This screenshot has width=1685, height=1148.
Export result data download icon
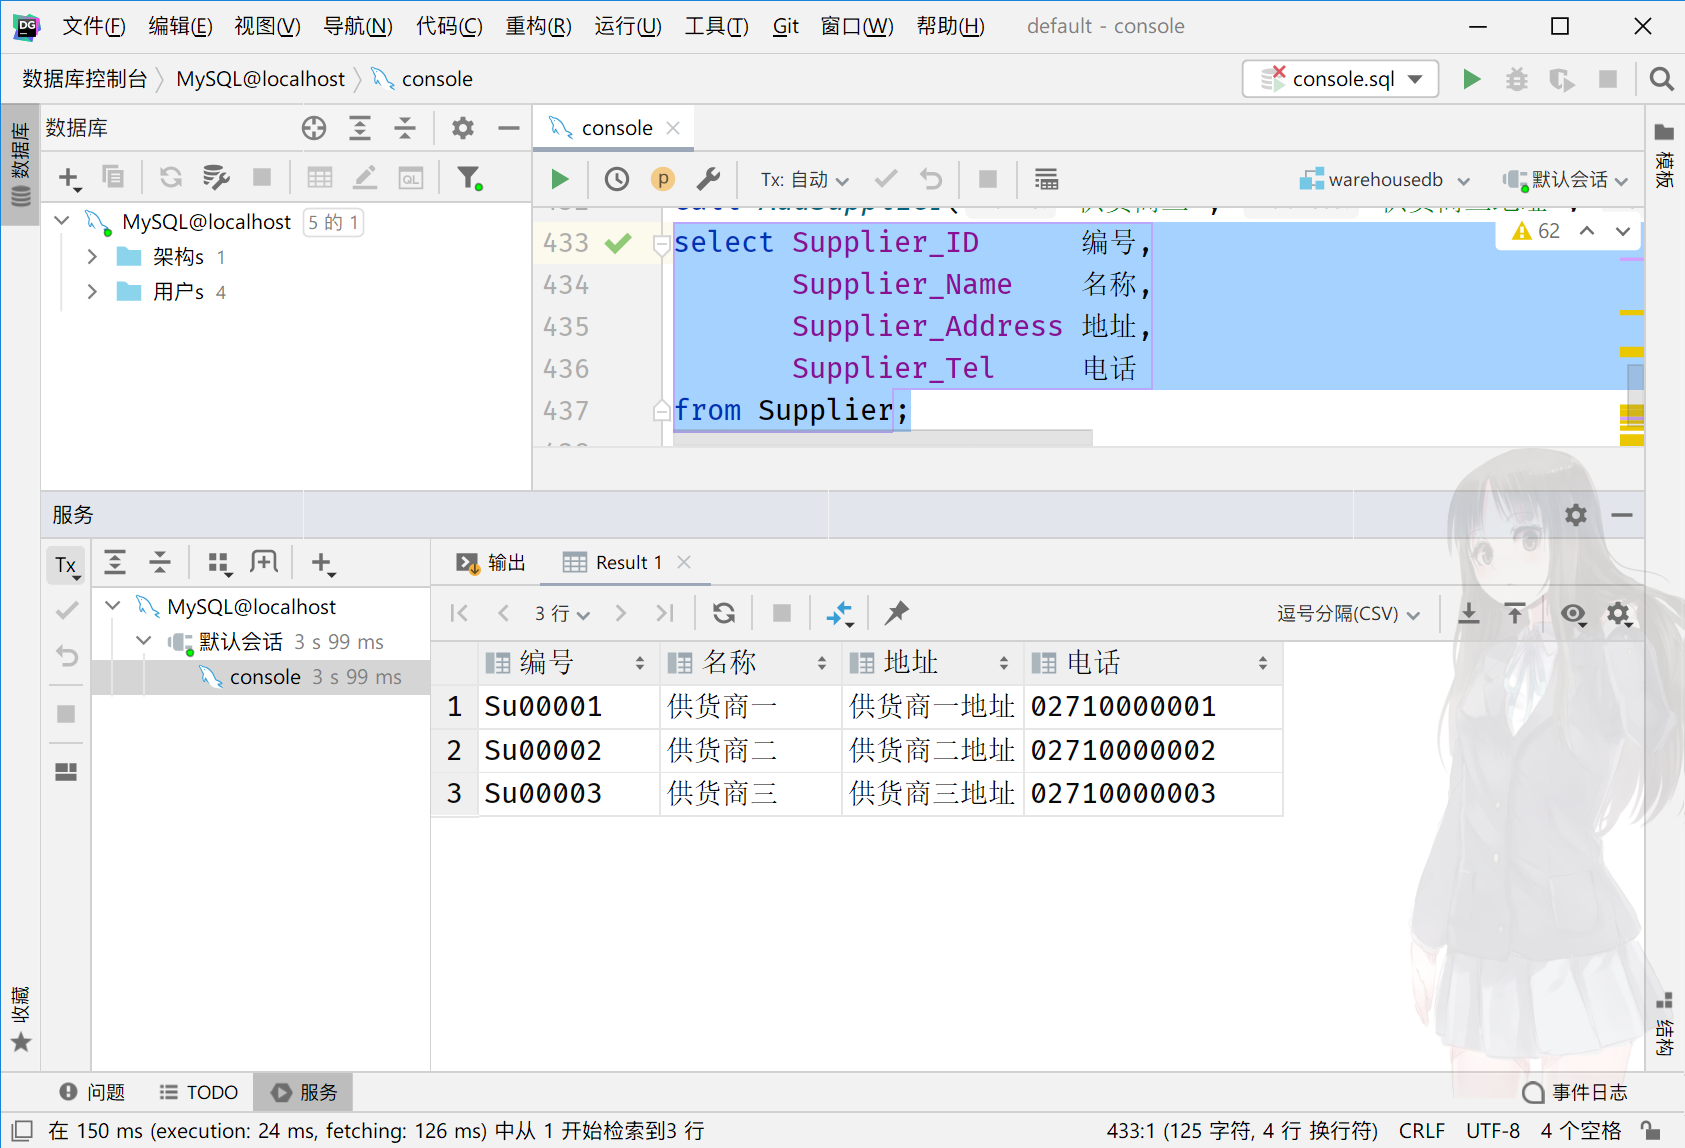tap(1469, 613)
